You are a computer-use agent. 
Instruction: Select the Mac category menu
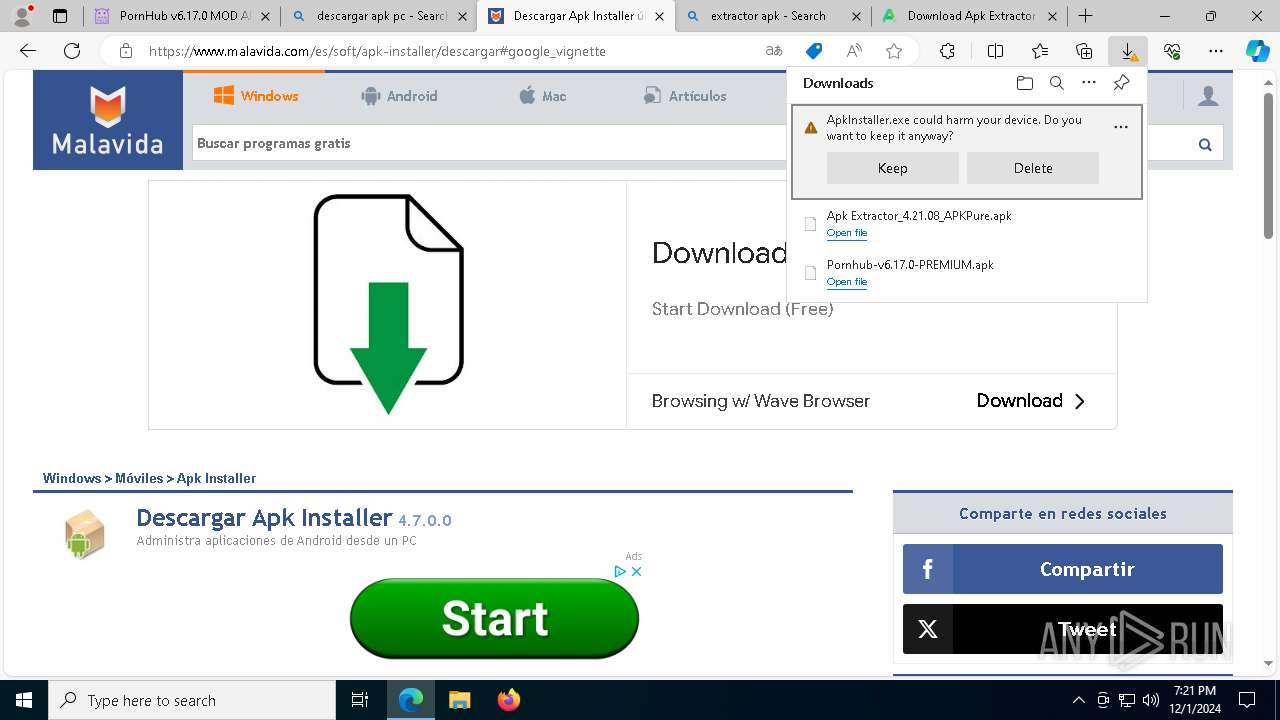click(x=542, y=96)
